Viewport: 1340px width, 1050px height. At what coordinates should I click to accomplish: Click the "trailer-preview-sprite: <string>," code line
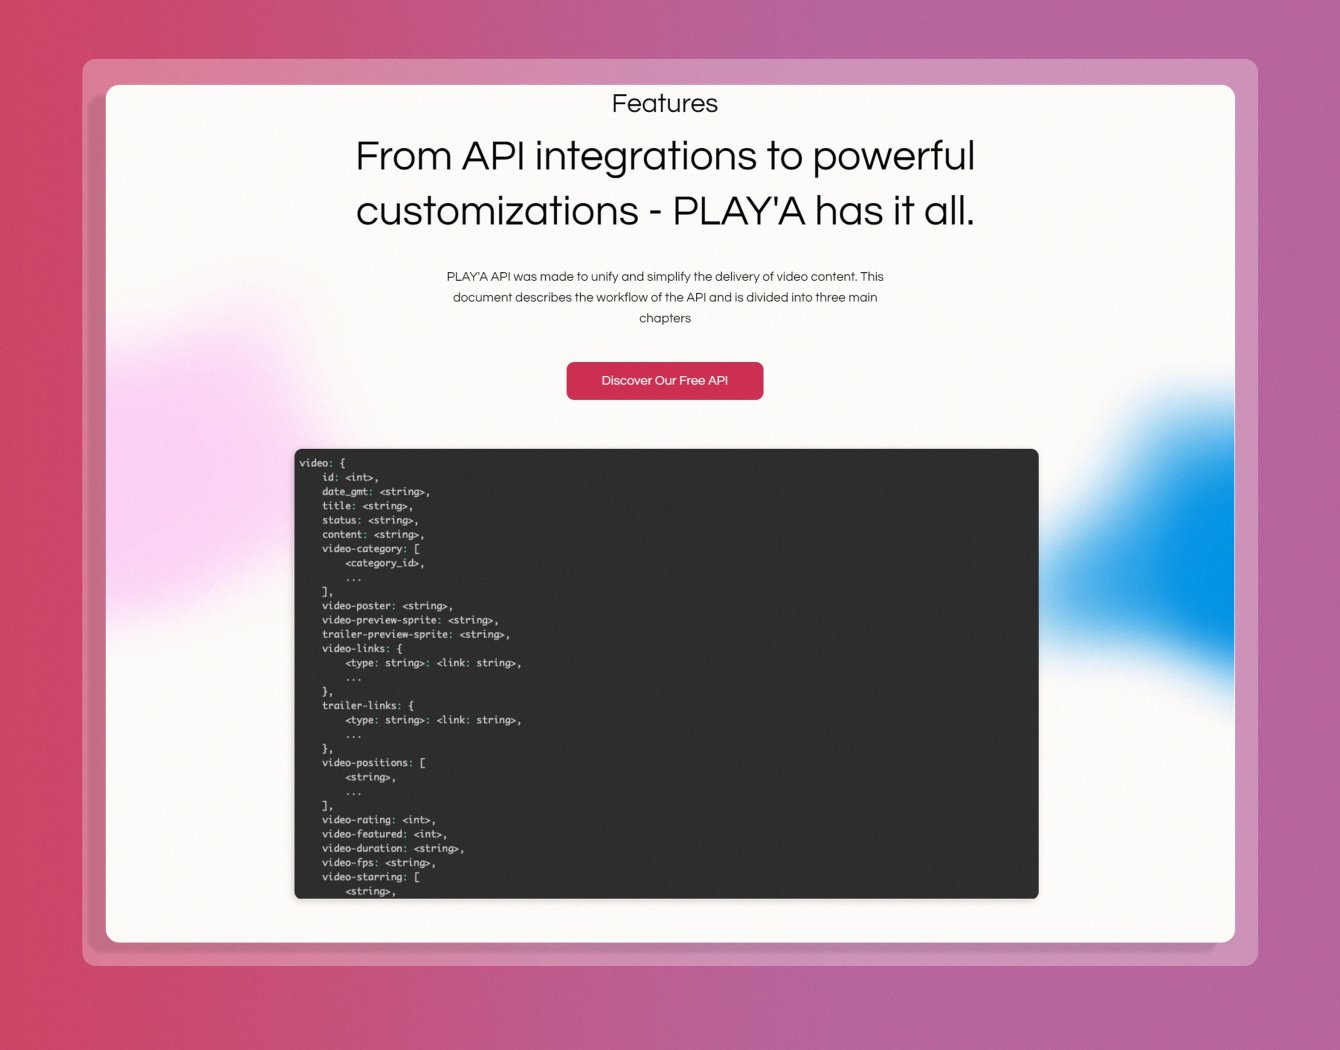tap(416, 635)
